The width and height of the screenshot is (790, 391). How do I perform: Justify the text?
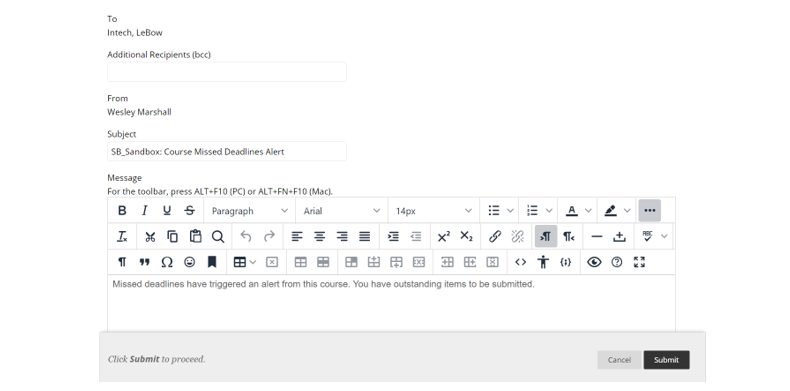pos(364,236)
